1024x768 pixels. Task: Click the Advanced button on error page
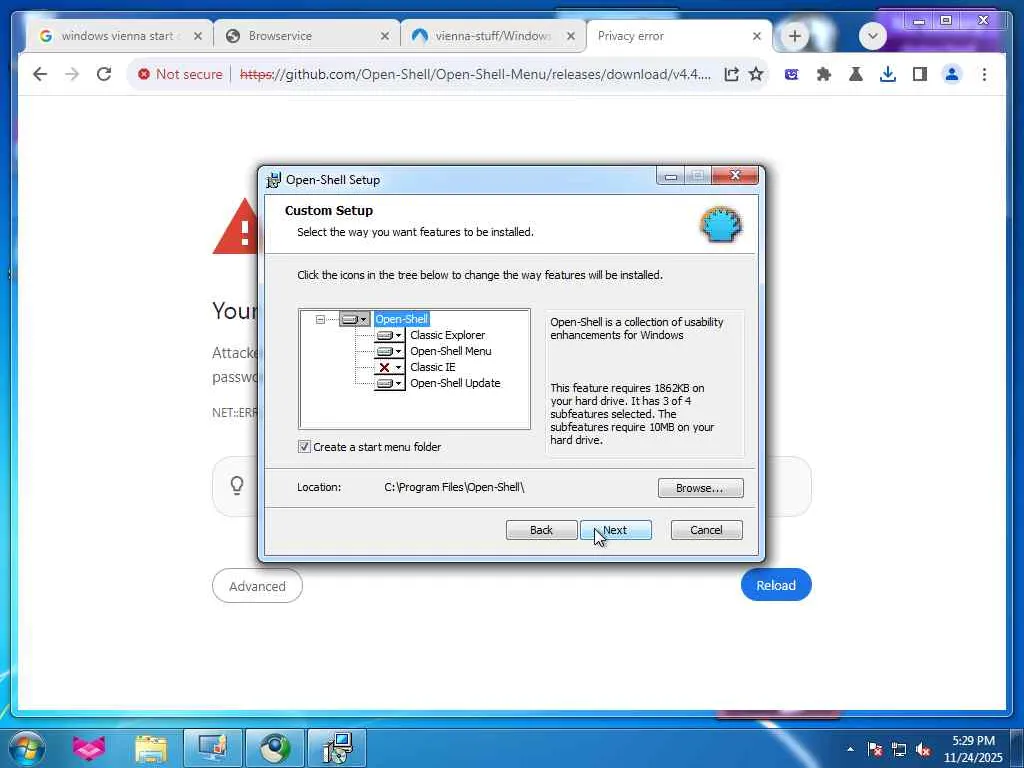(257, 586)
